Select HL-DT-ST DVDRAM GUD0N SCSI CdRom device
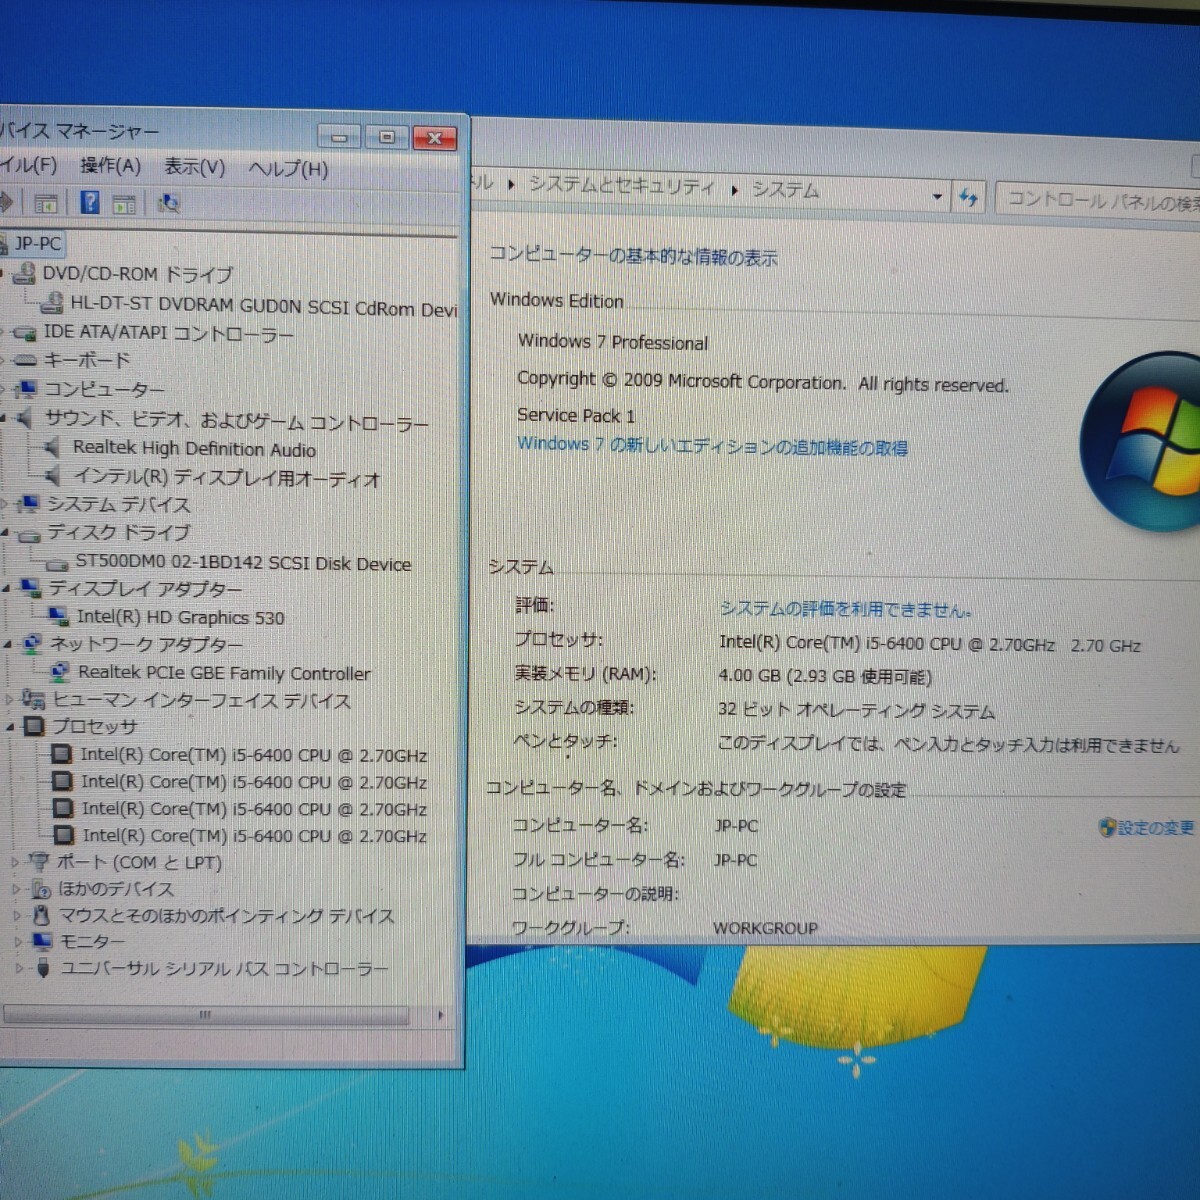 [264, 306]
